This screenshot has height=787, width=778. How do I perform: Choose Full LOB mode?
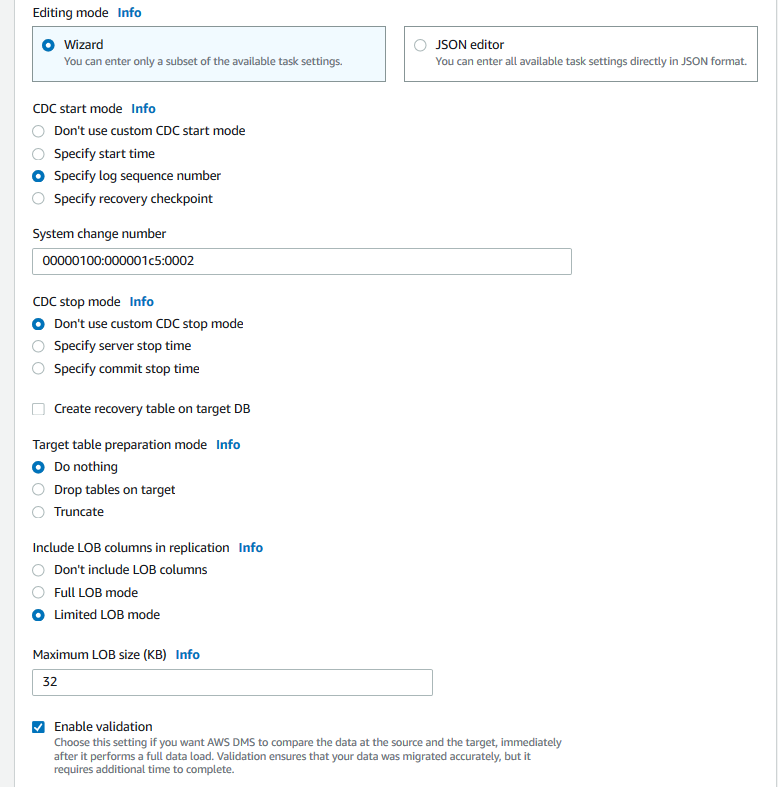38,593
